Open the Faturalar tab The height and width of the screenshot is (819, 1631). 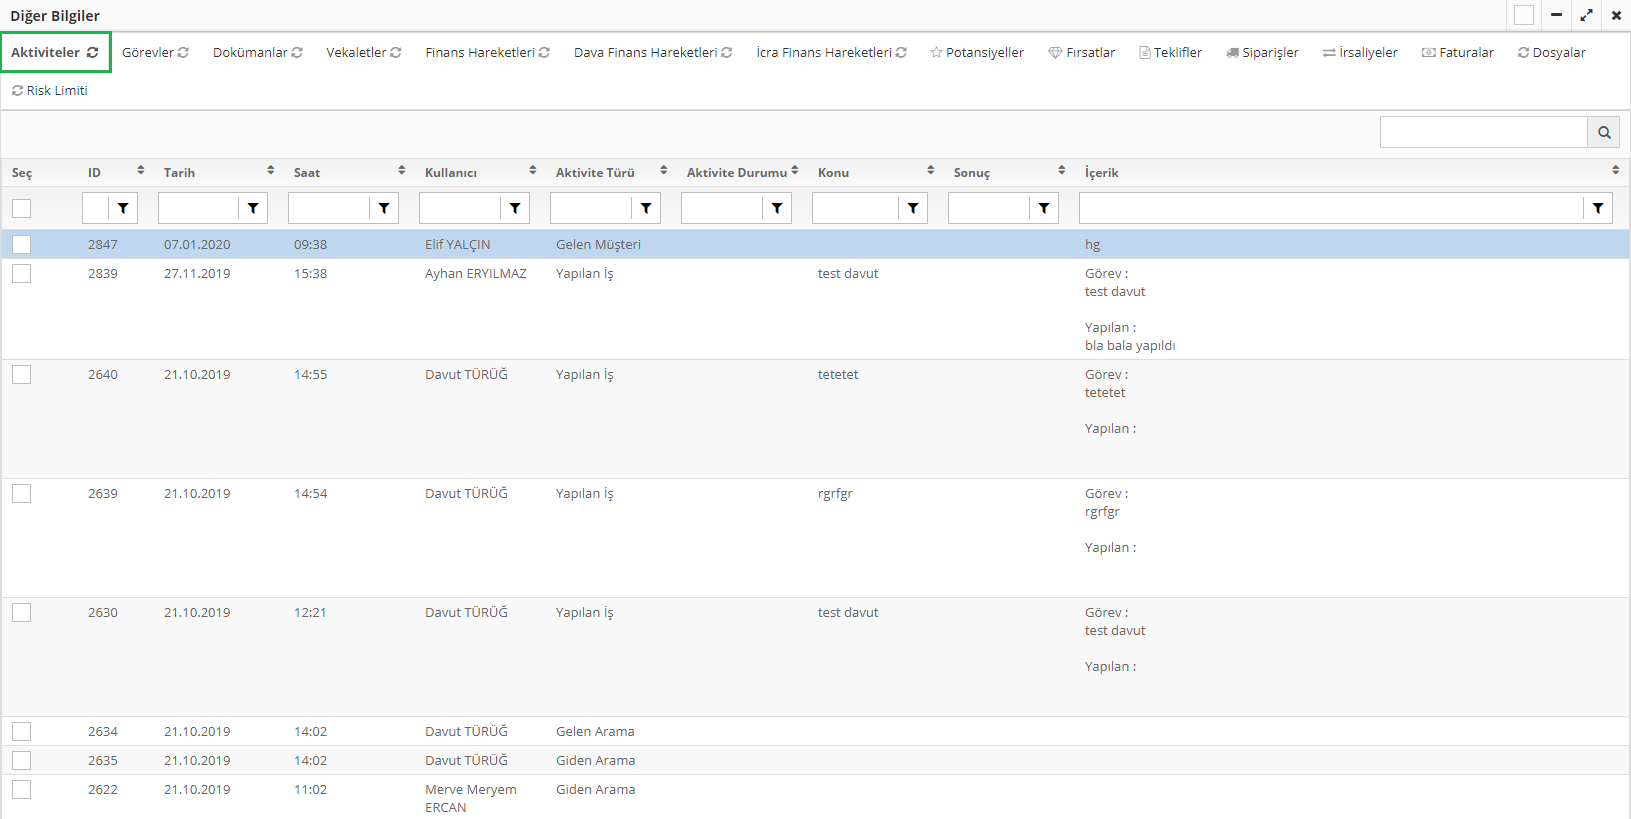point(1458,53)
